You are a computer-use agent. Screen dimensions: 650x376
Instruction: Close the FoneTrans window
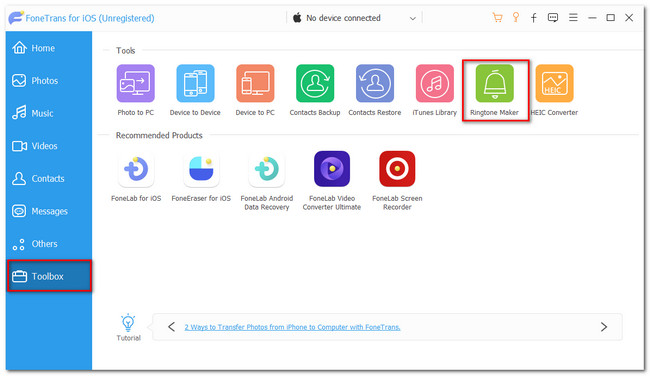tap(629, 17)
